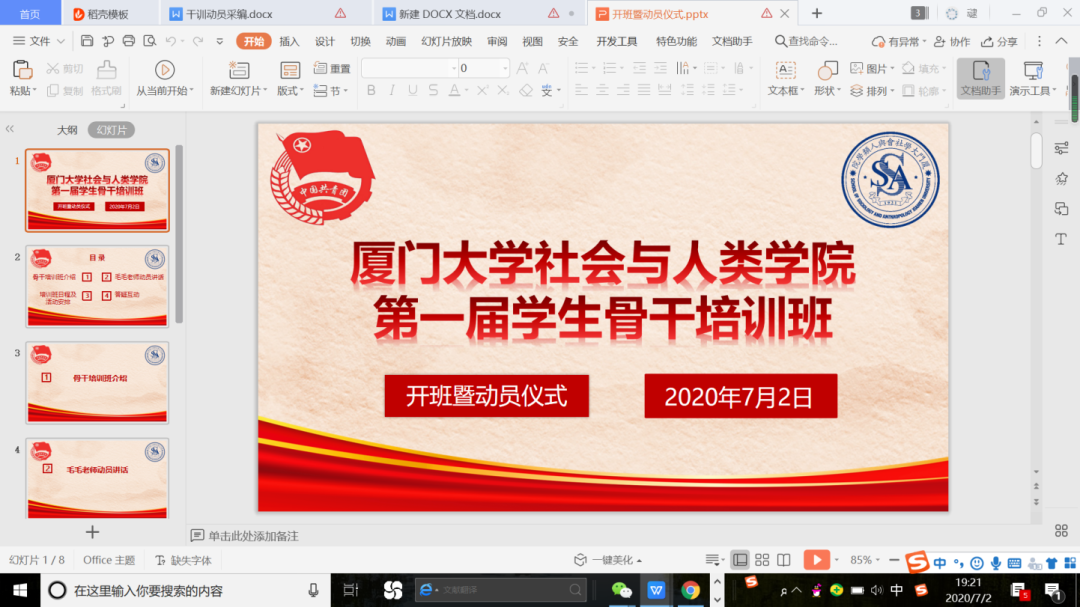The height and width of the screenshot is (607, 1080).
Task: Click the Paste (粘贴) icon
Action: point(21,70)
